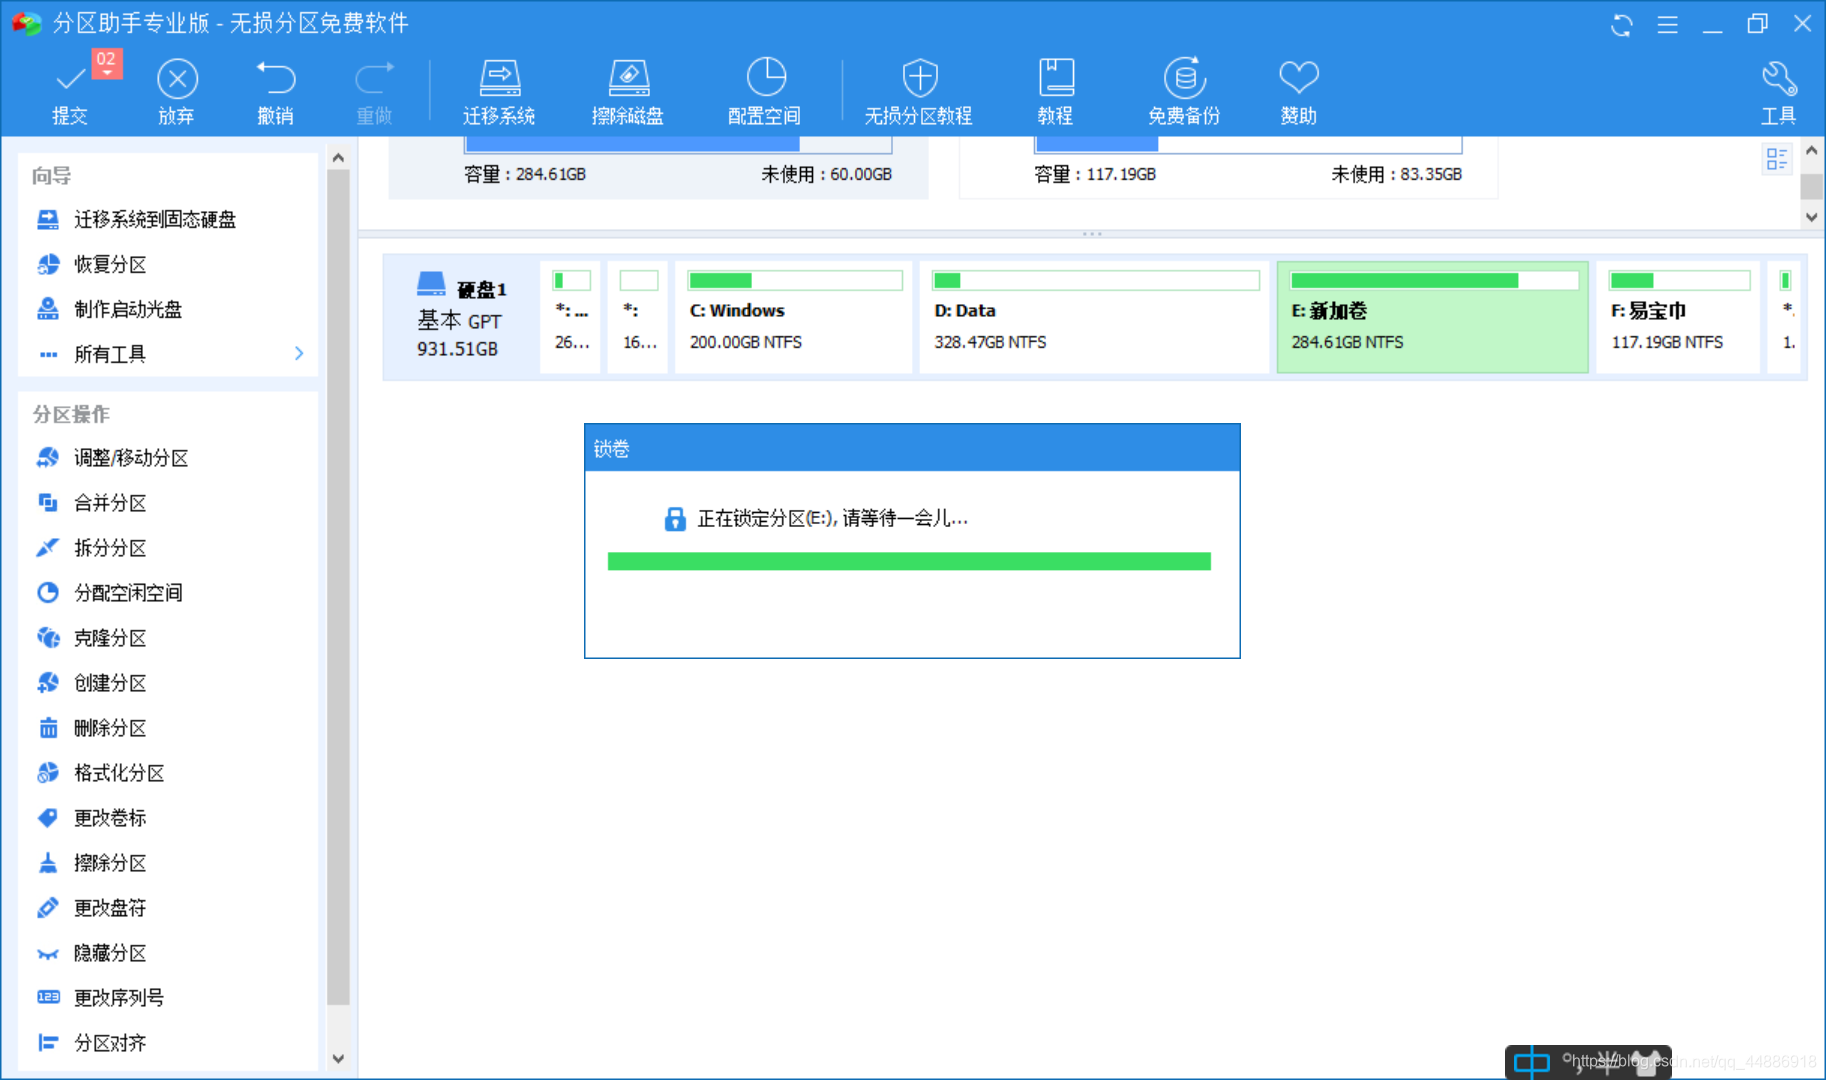Image resolution: width=1826 pixels, height=1080 pixels.
Task: Choose 调整/移动分区 operation
Action: tap(113, 458)
